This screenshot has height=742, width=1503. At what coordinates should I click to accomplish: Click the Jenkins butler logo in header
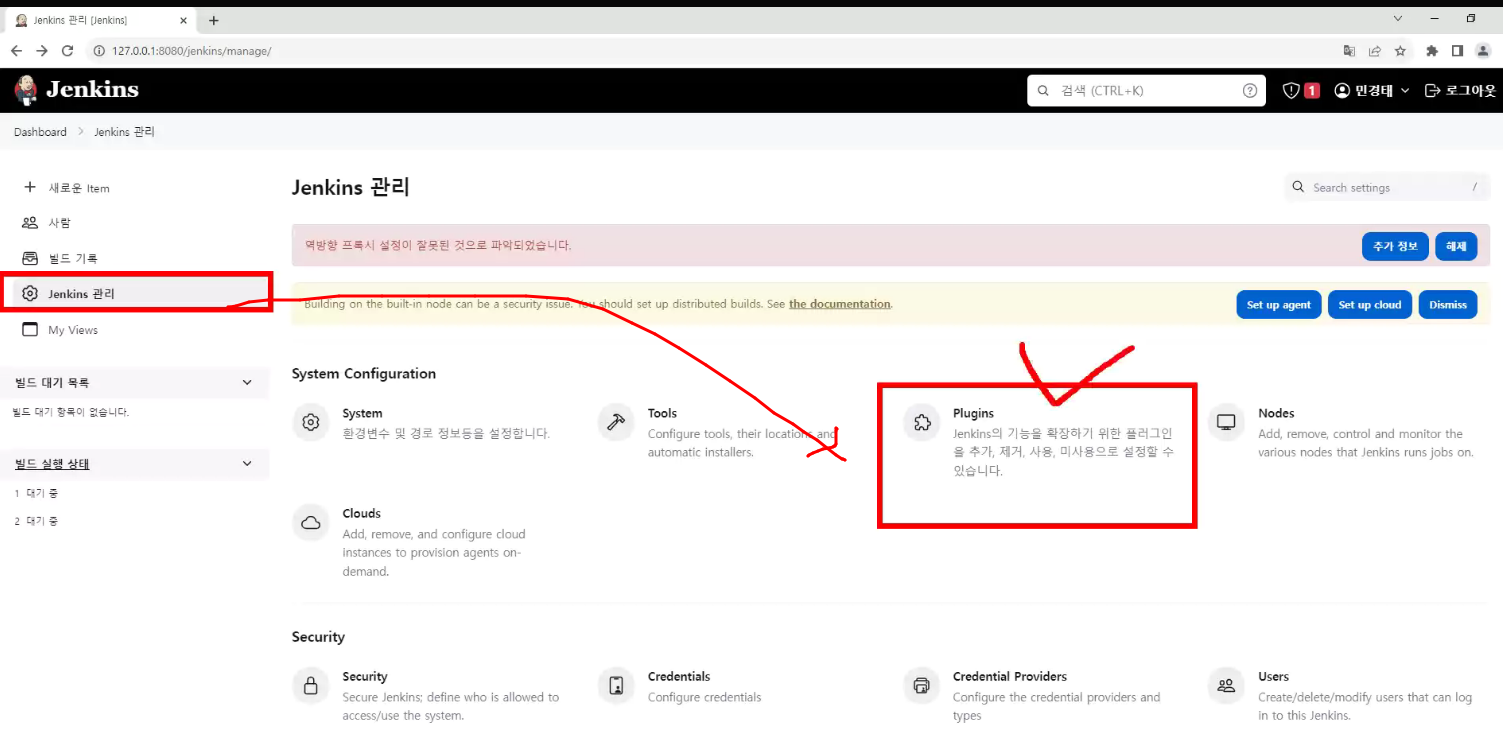pos(26,90)
